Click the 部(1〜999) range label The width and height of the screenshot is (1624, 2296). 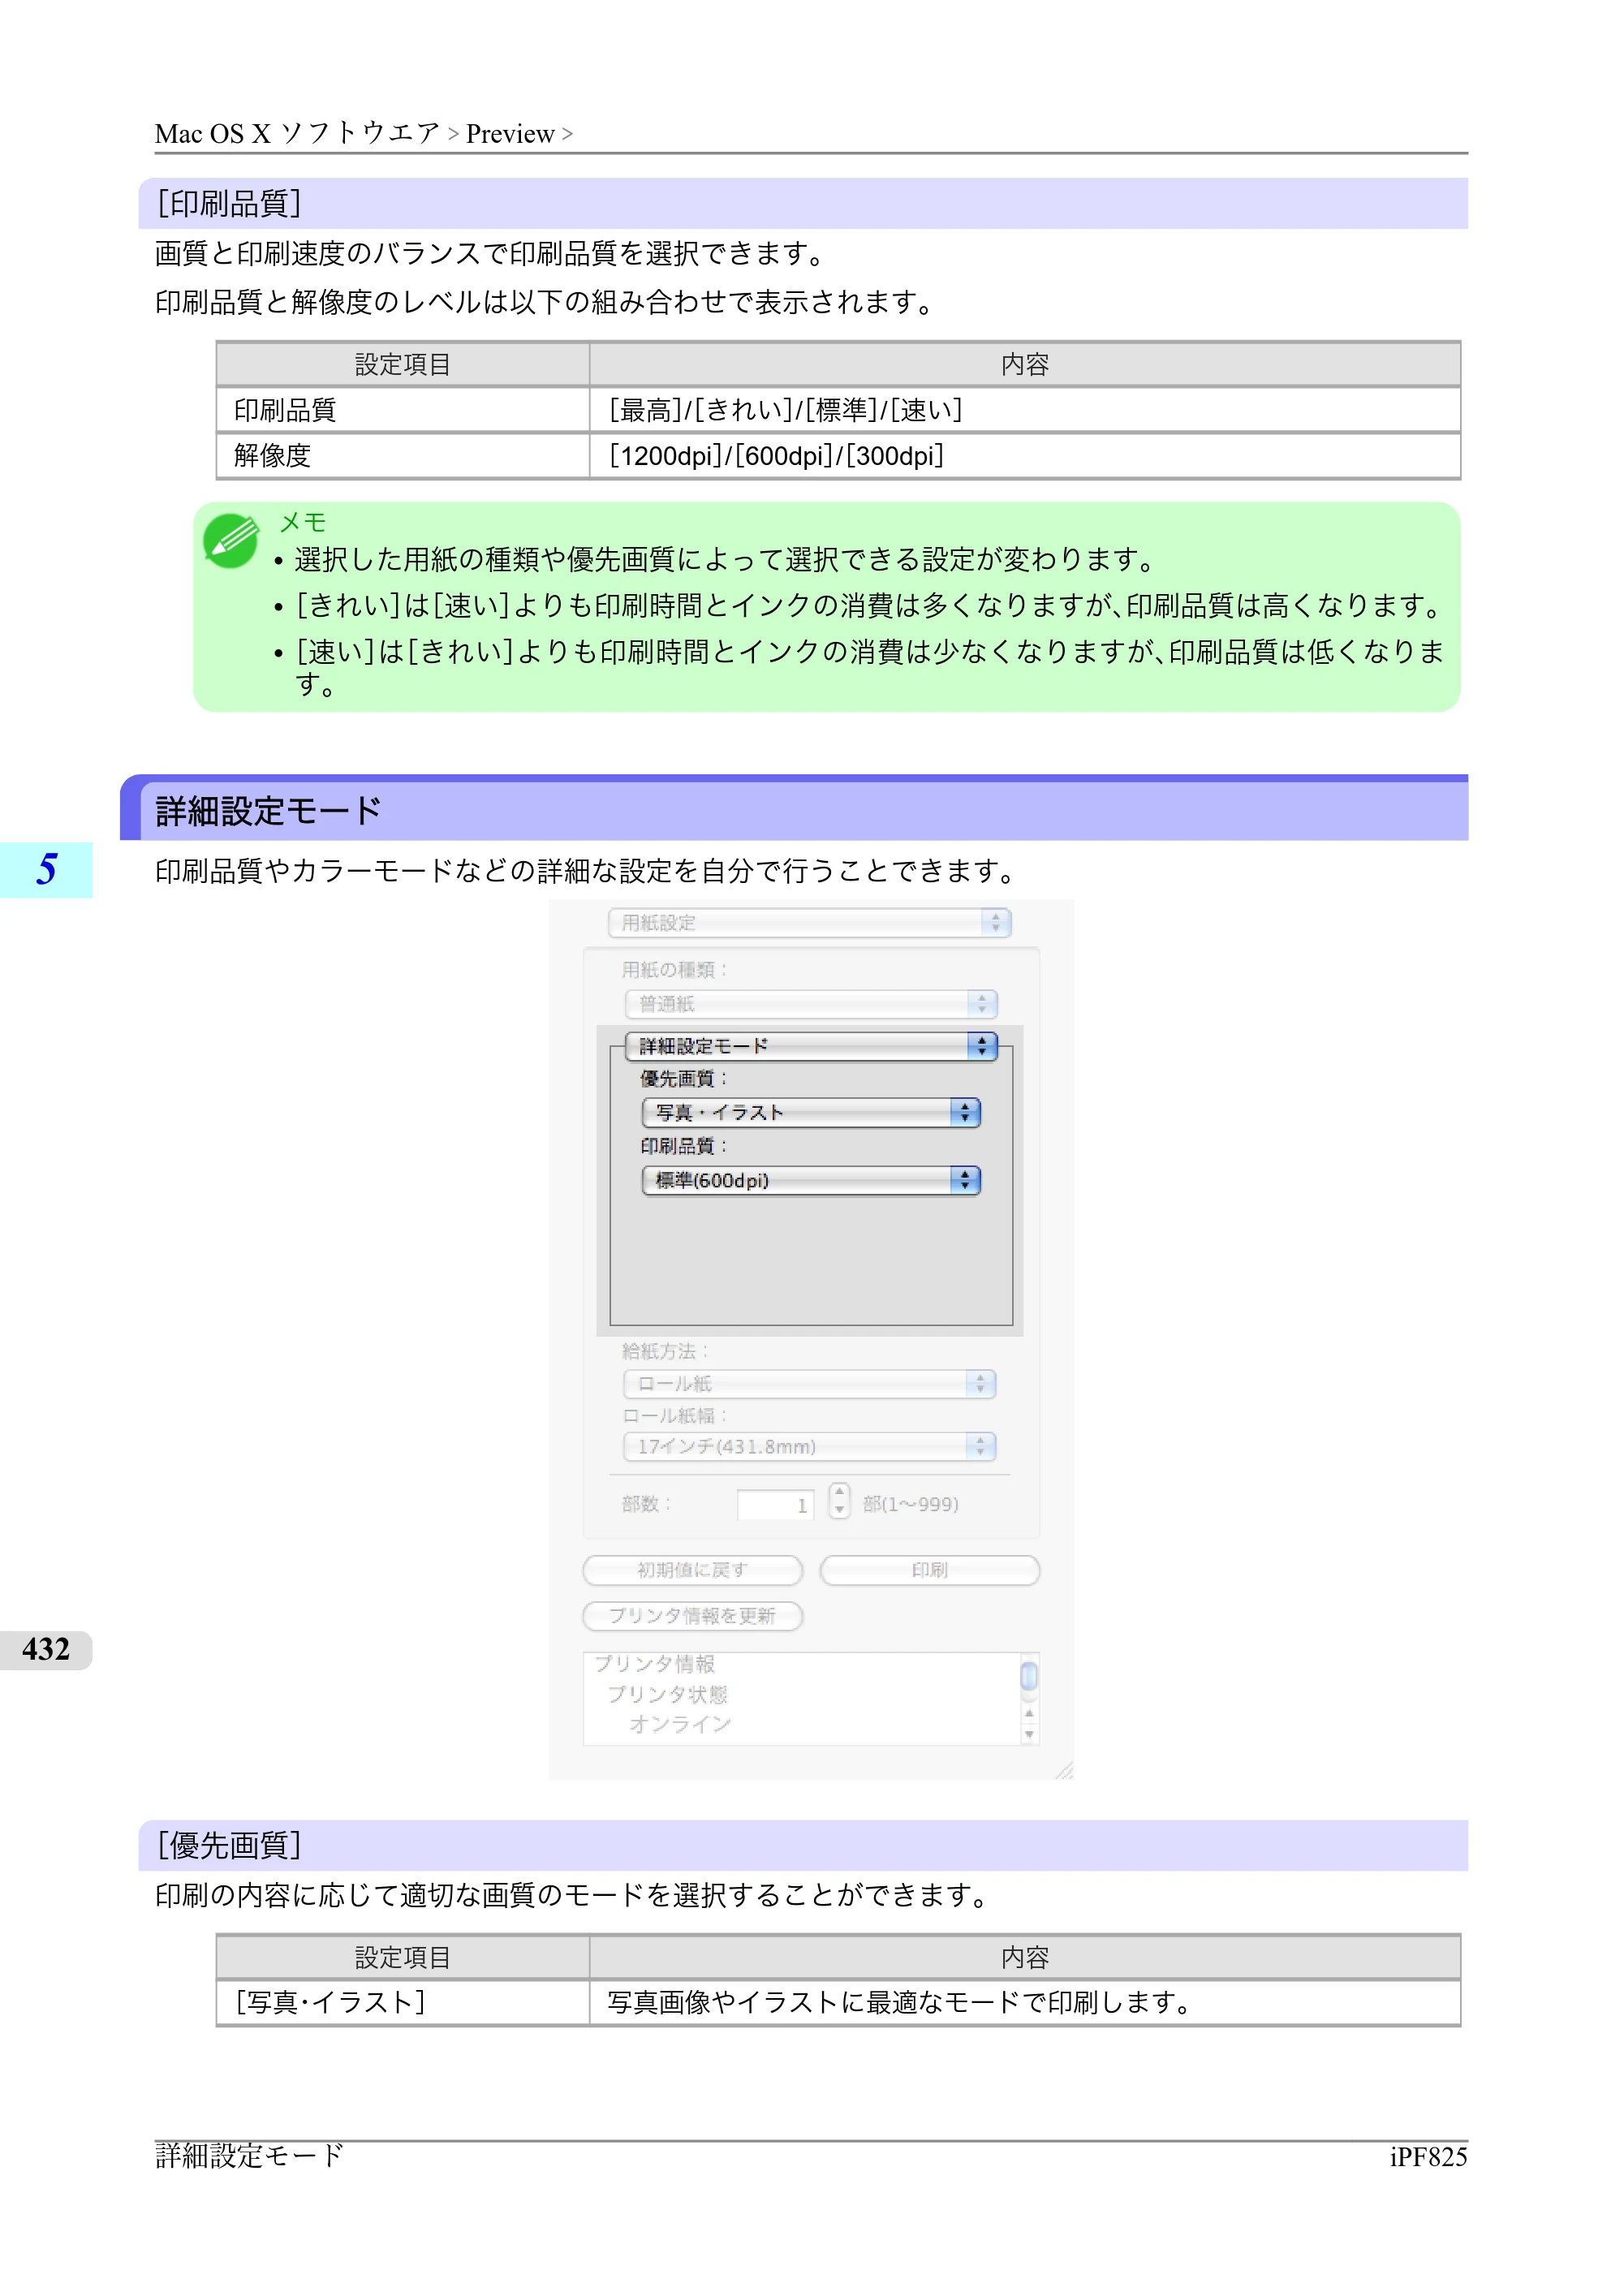pos(910,1504)
